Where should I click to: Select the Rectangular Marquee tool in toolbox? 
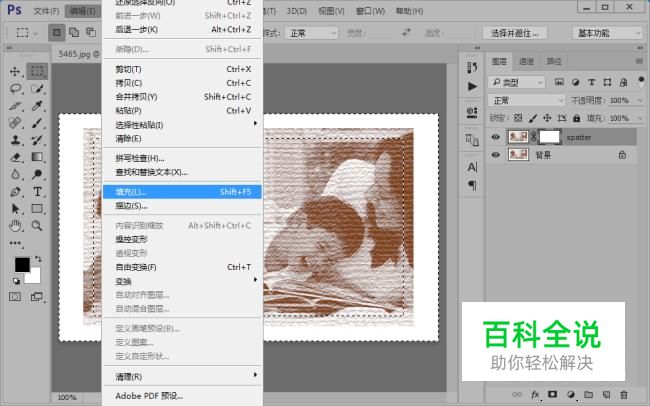37,71
